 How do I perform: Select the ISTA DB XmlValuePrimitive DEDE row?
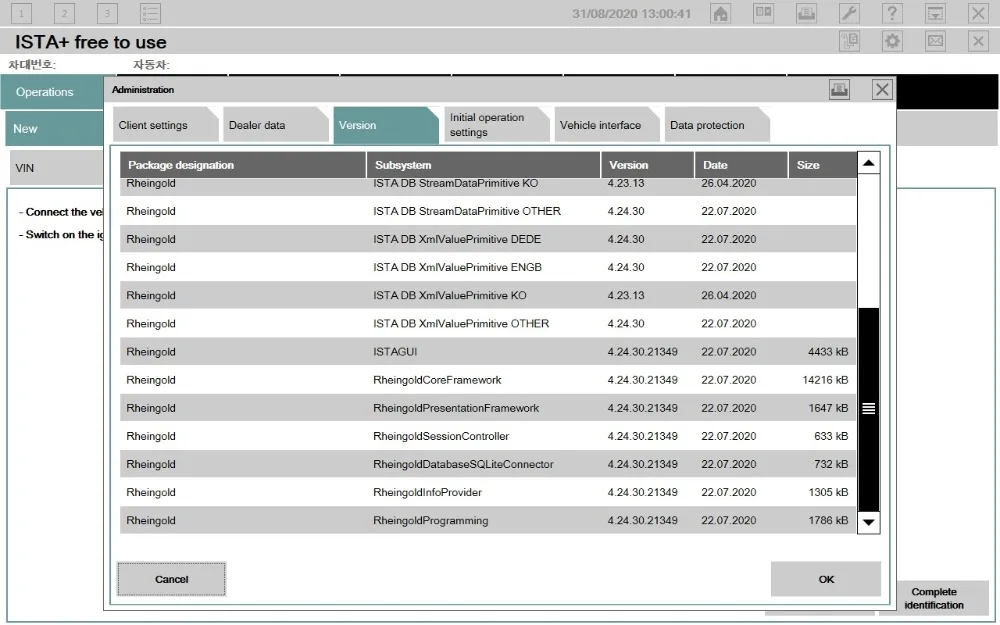(488, 239)
